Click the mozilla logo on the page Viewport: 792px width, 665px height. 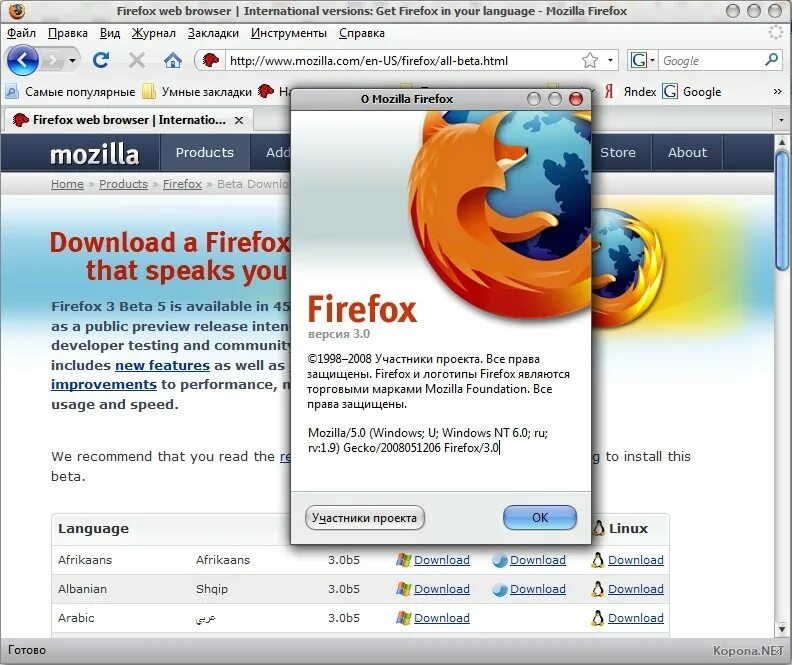tap(94, 154)
